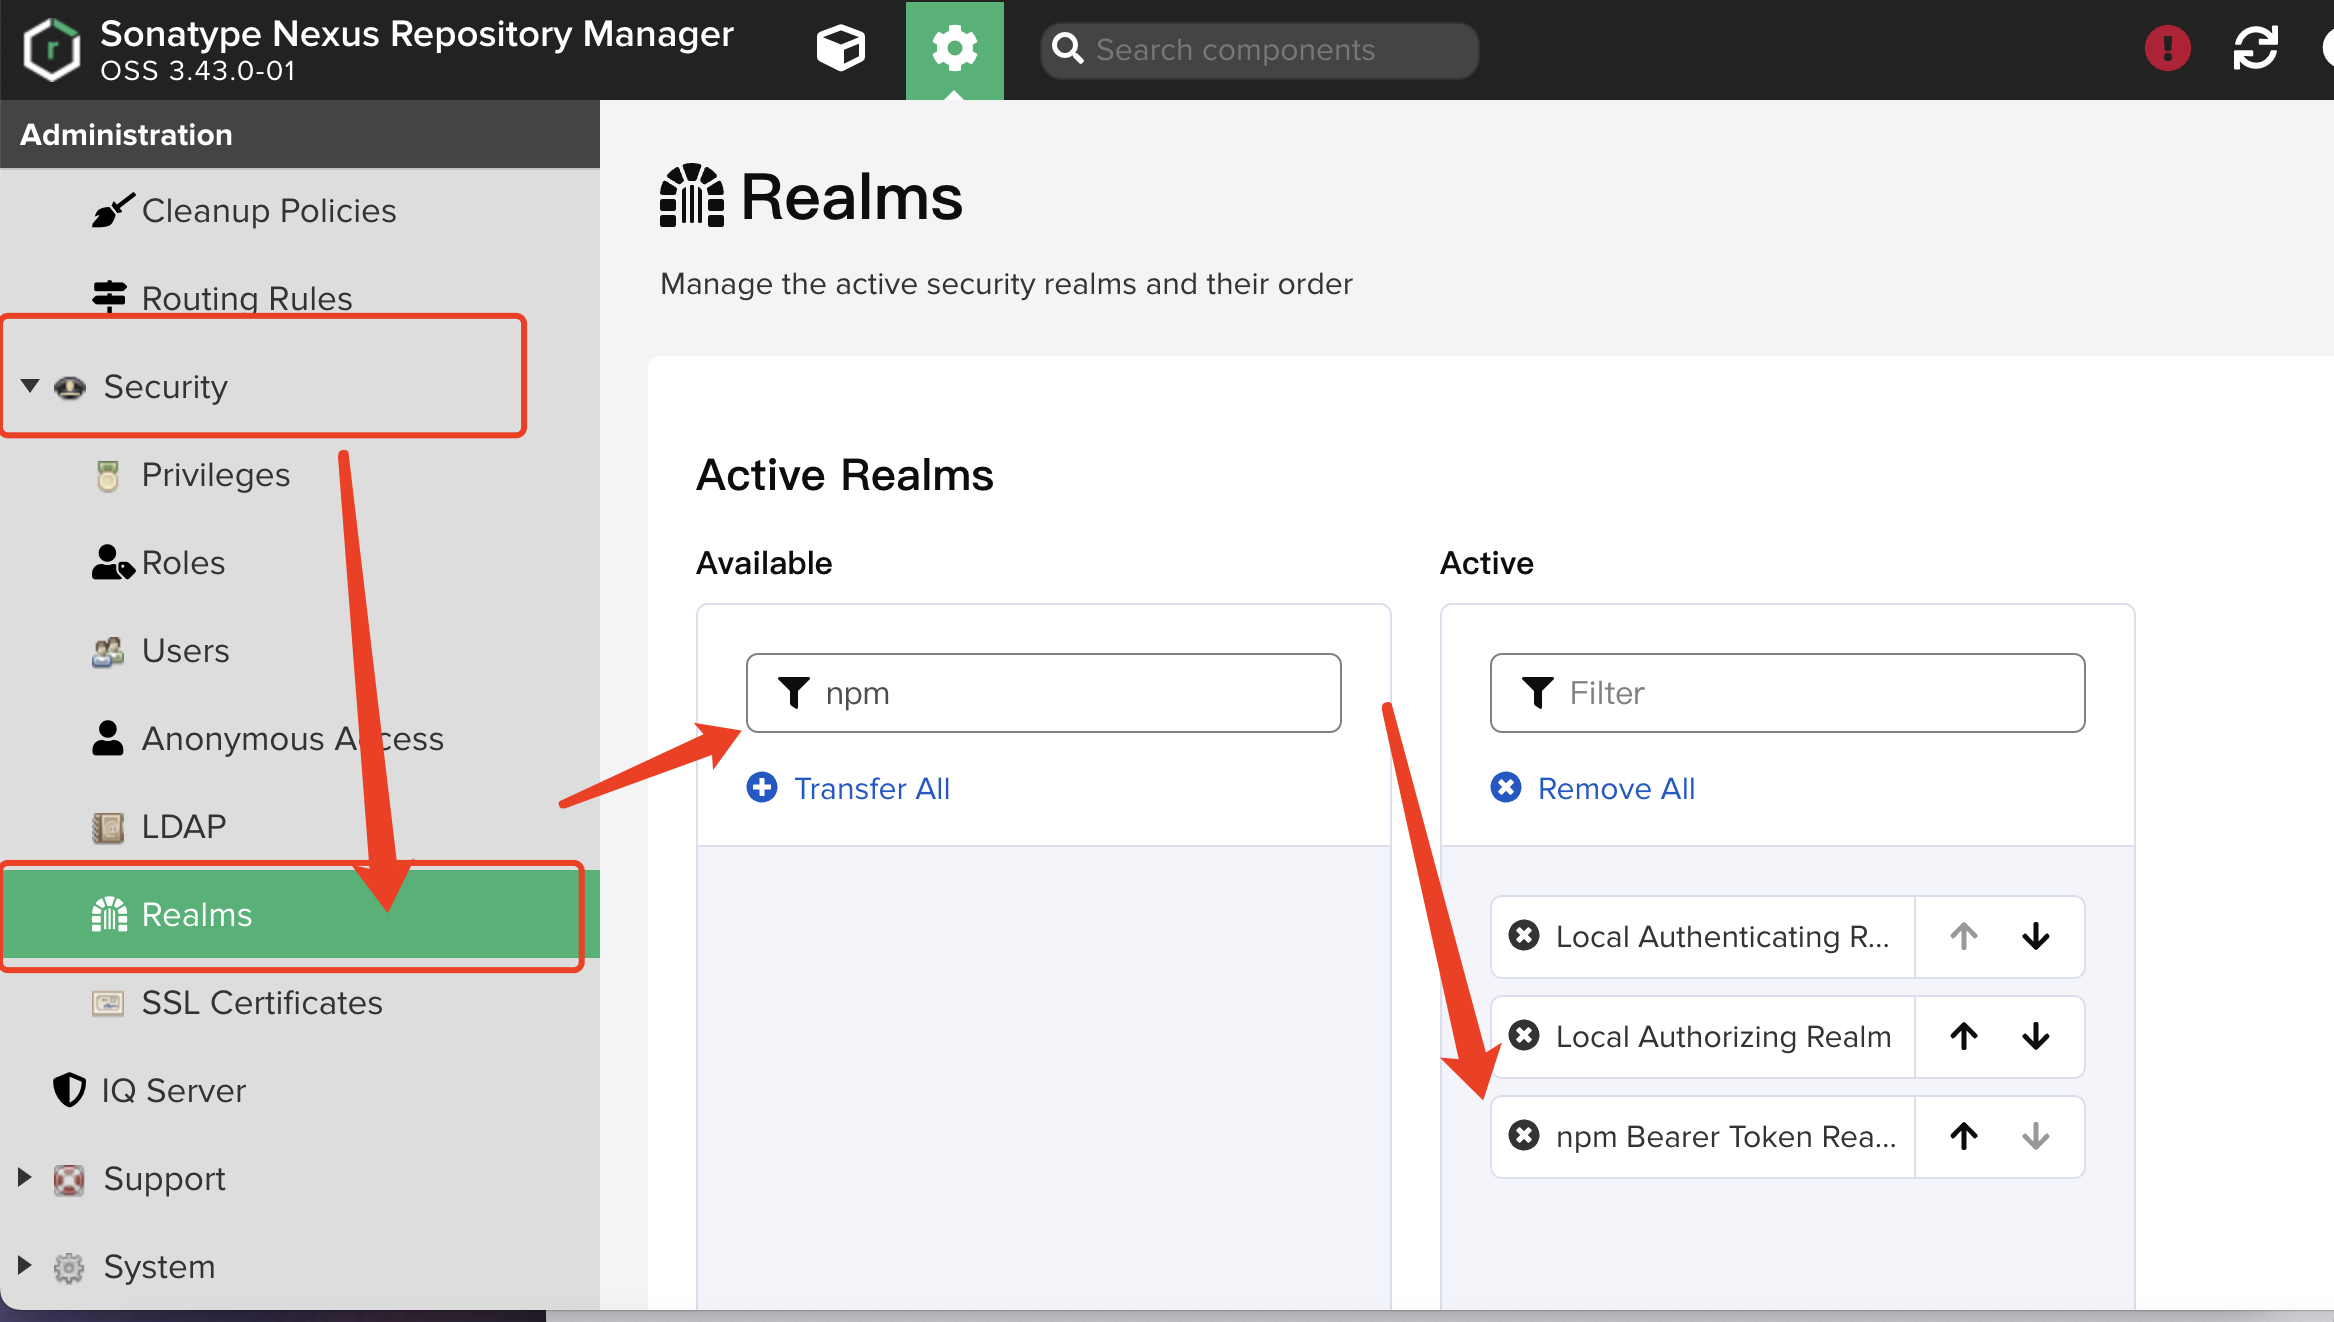This screenshot has height=1322, width=2334.
Task: Open the SSL Certificates page
Action: (x=262, y=1003)
